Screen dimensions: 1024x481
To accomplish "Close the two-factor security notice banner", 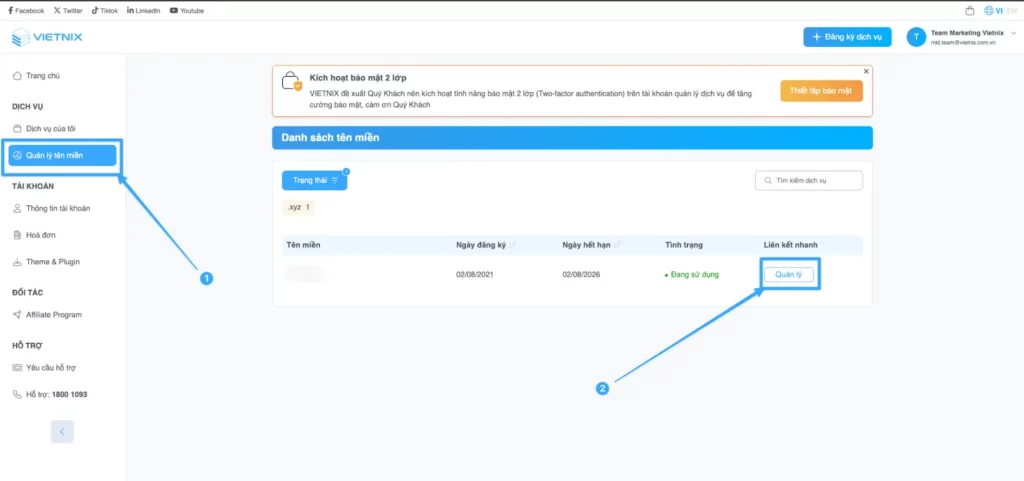I will click(866, 71).
